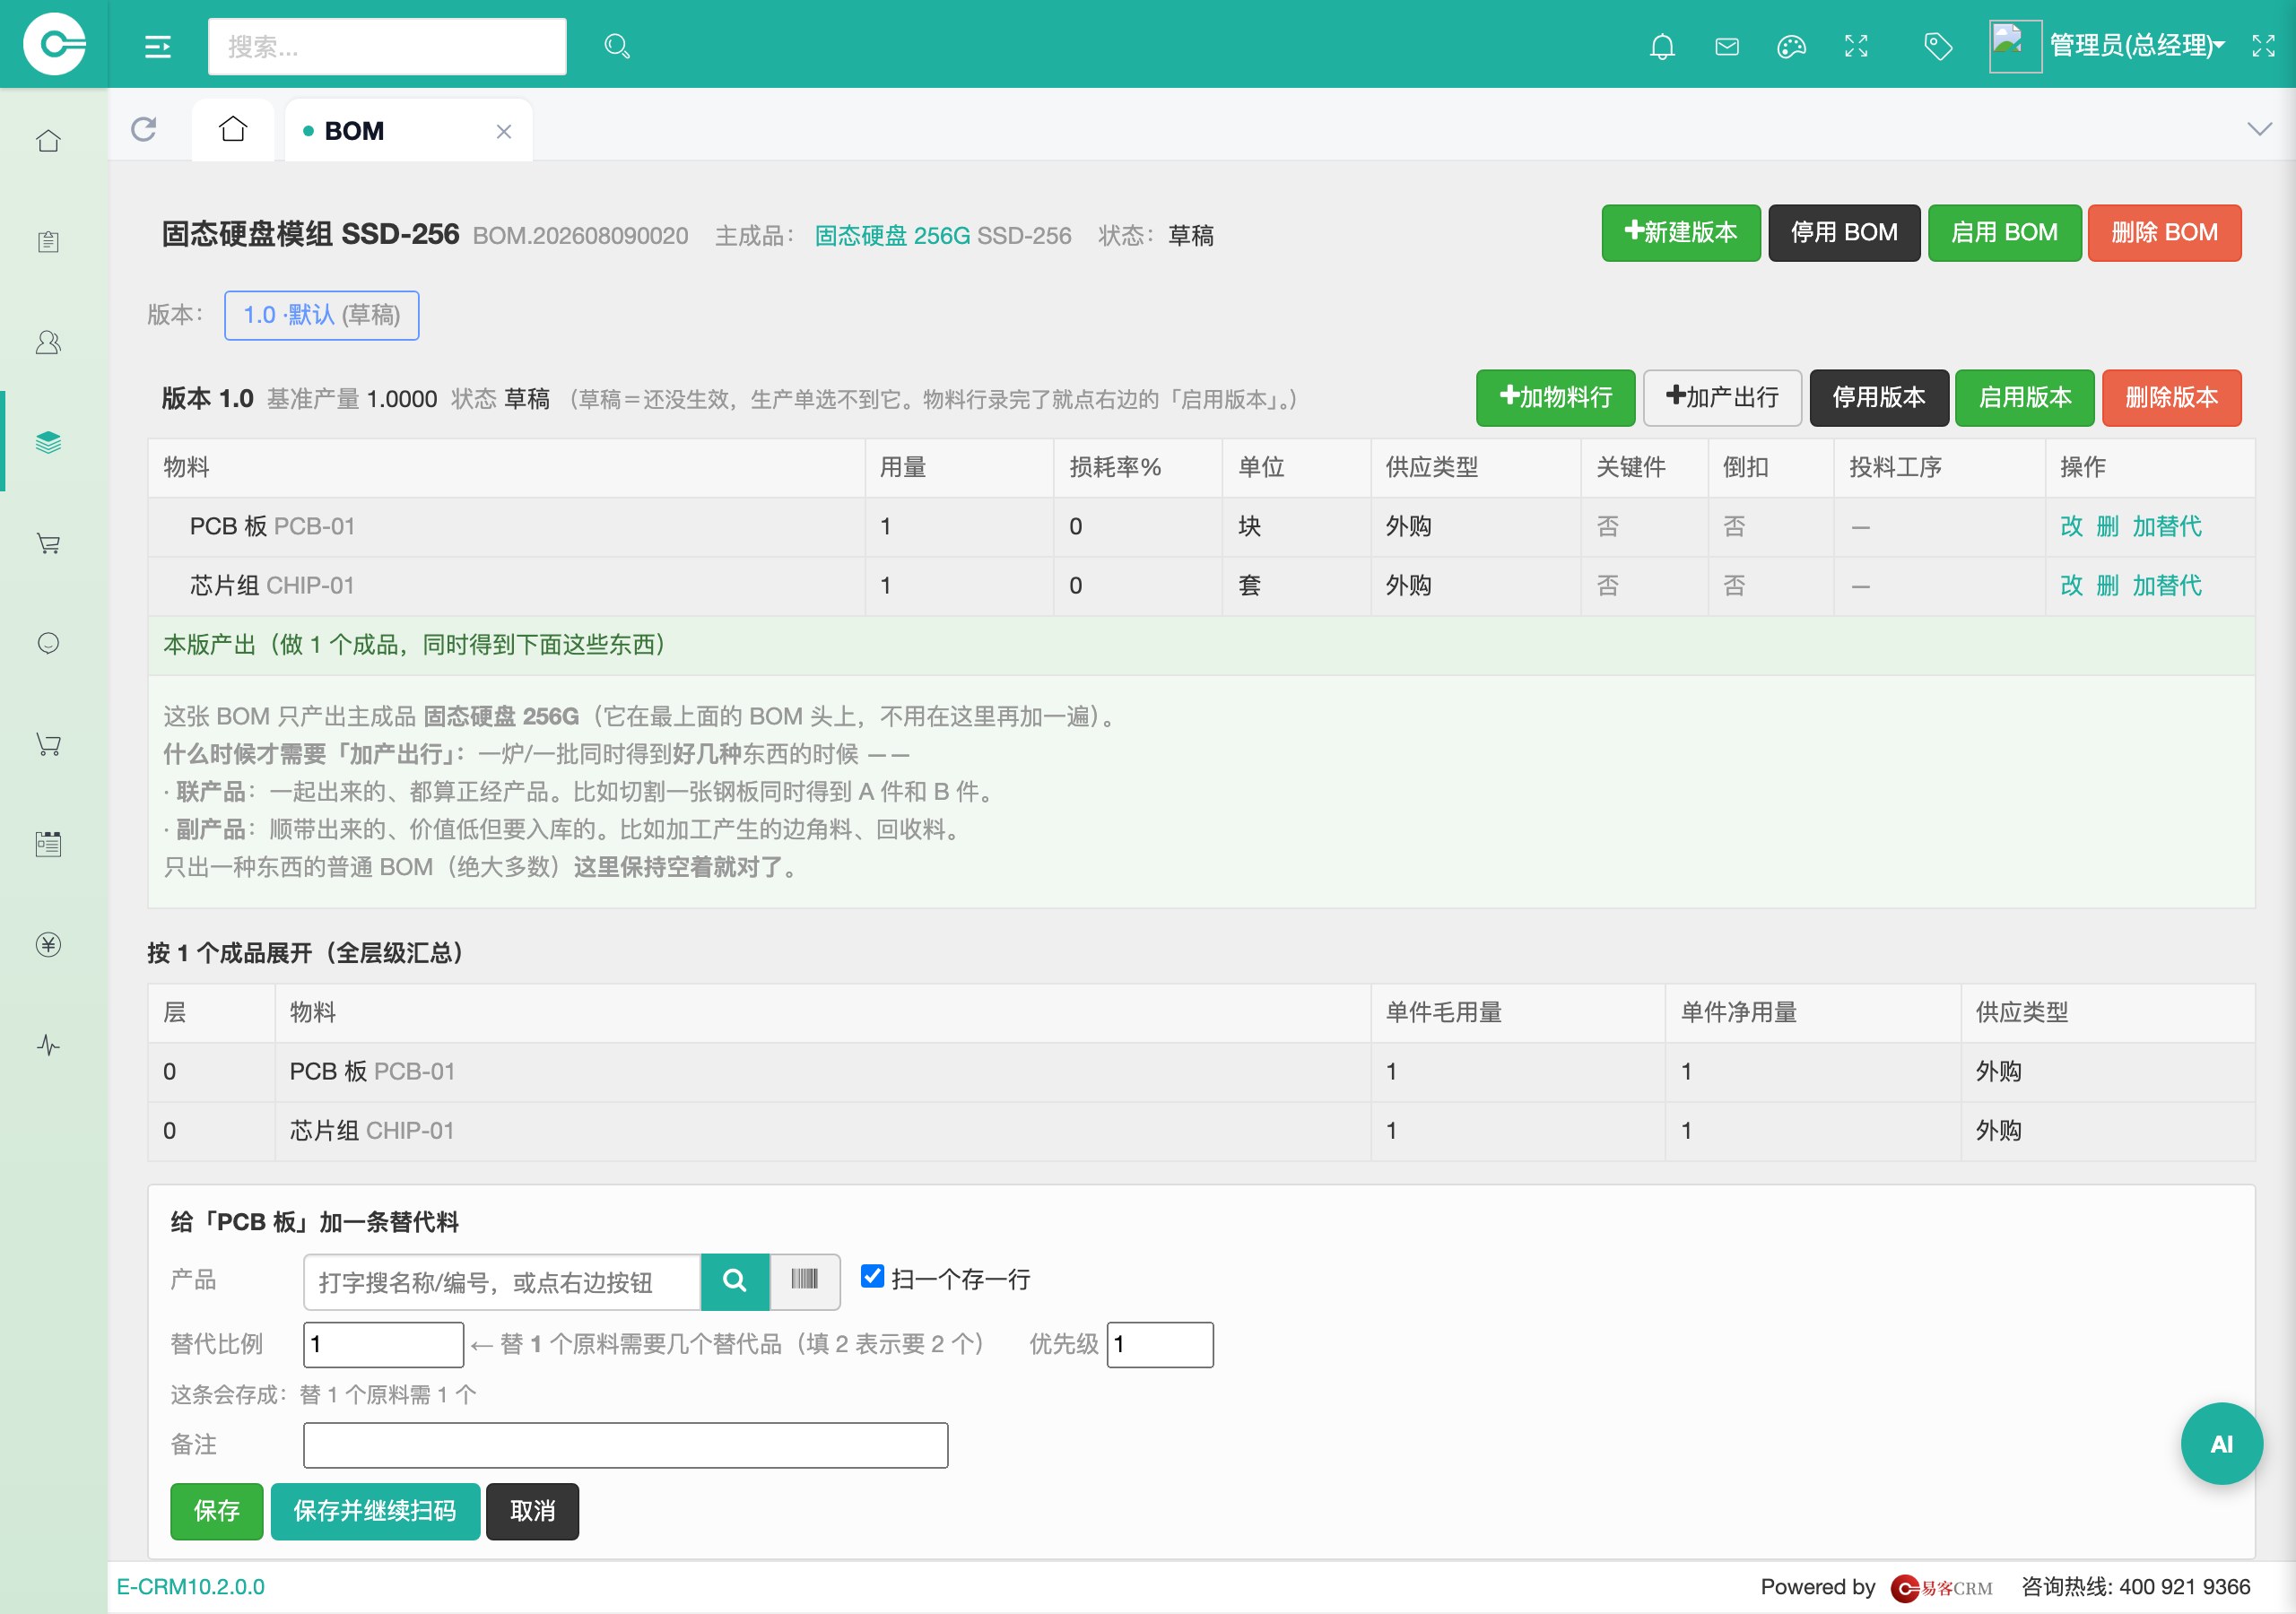Viewport: 2296px width, 1614px height.
Task: Focus the 替代比例 input field
Action: click(x=384, y=1344)
